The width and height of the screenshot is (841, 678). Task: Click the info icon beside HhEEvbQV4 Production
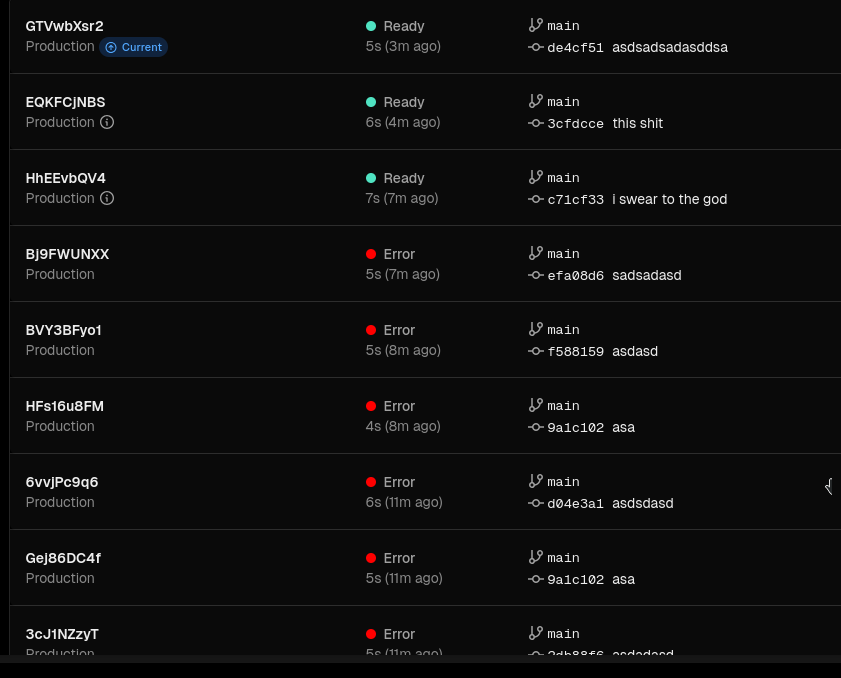click(x=107, y=198)
